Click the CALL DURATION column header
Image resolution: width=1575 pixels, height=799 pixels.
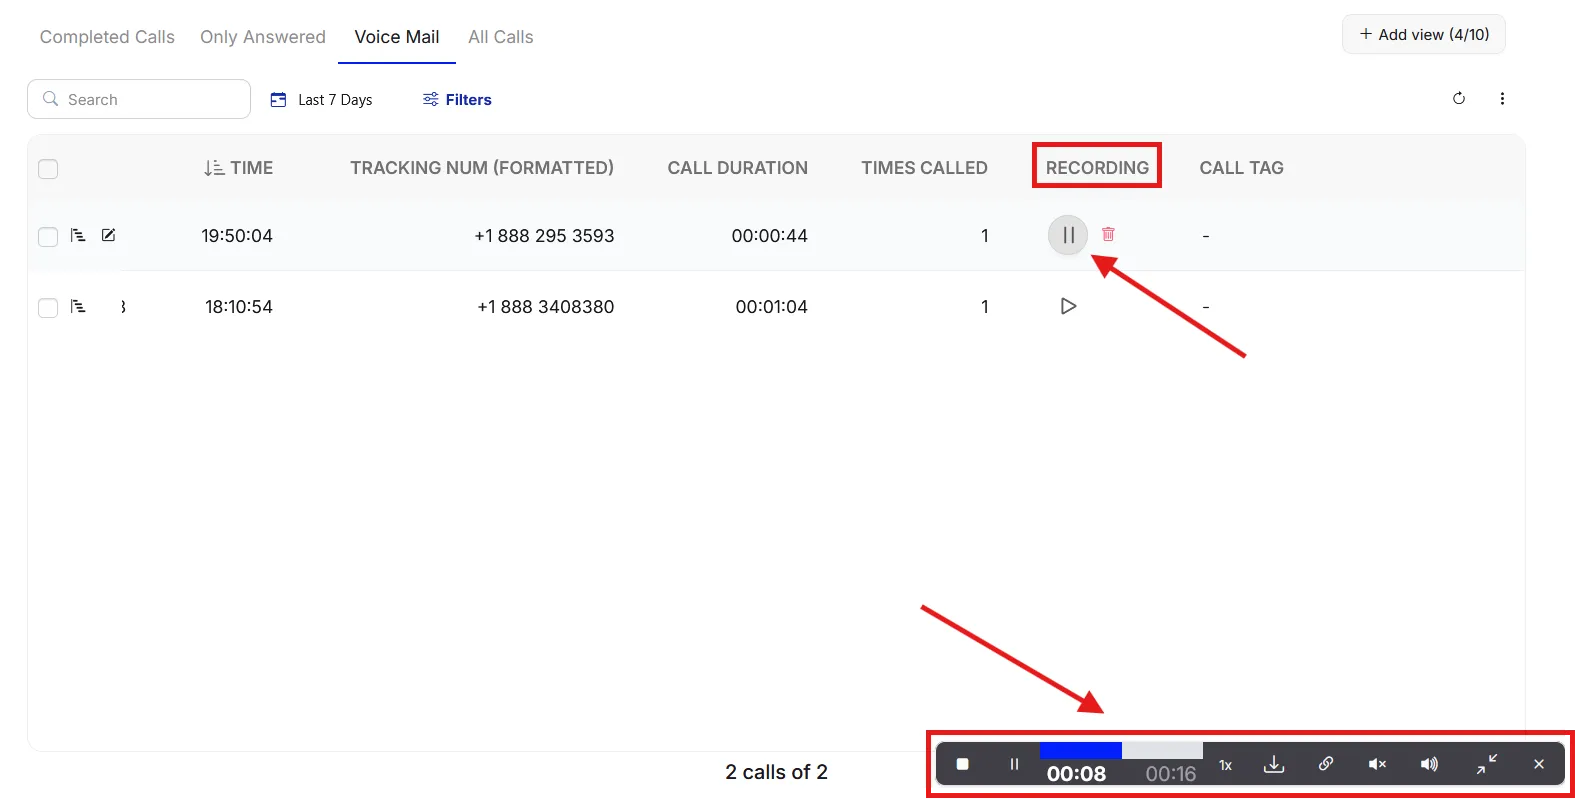click(738, 168)
